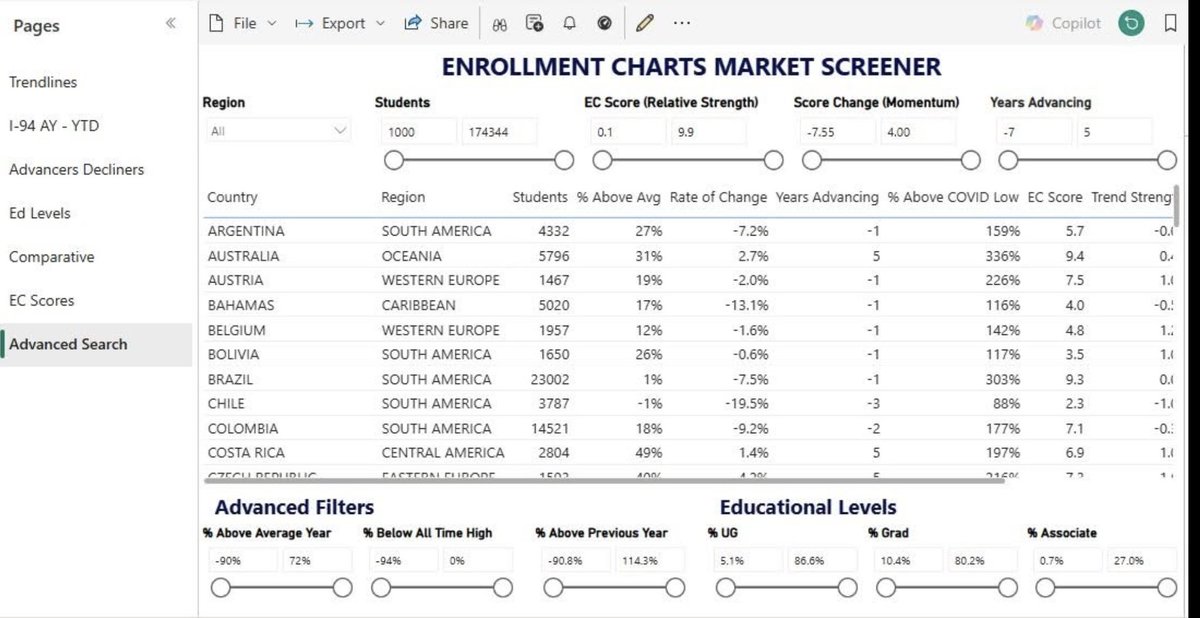Click the subscribe to report icon

pos(534,23)
